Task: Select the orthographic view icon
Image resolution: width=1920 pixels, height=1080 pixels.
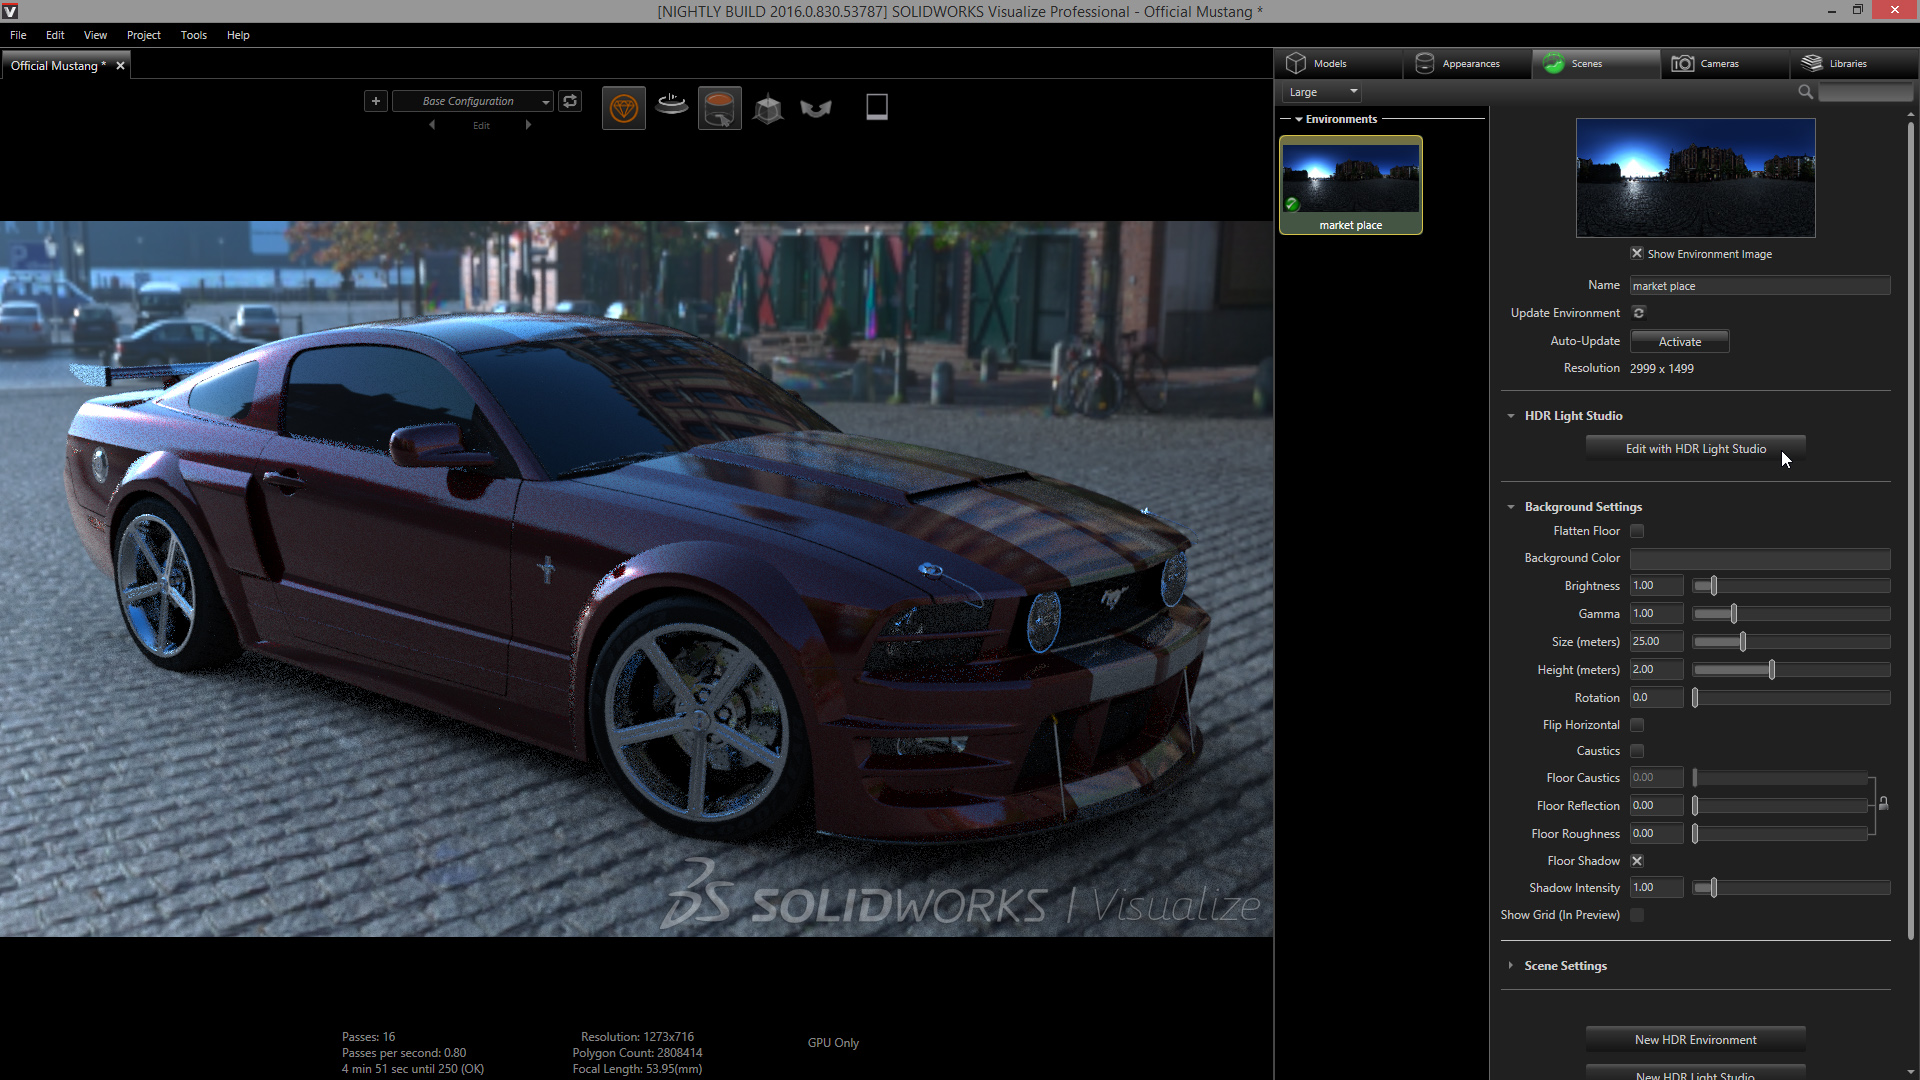Action: pyautogui.click(x=767, y=107)
